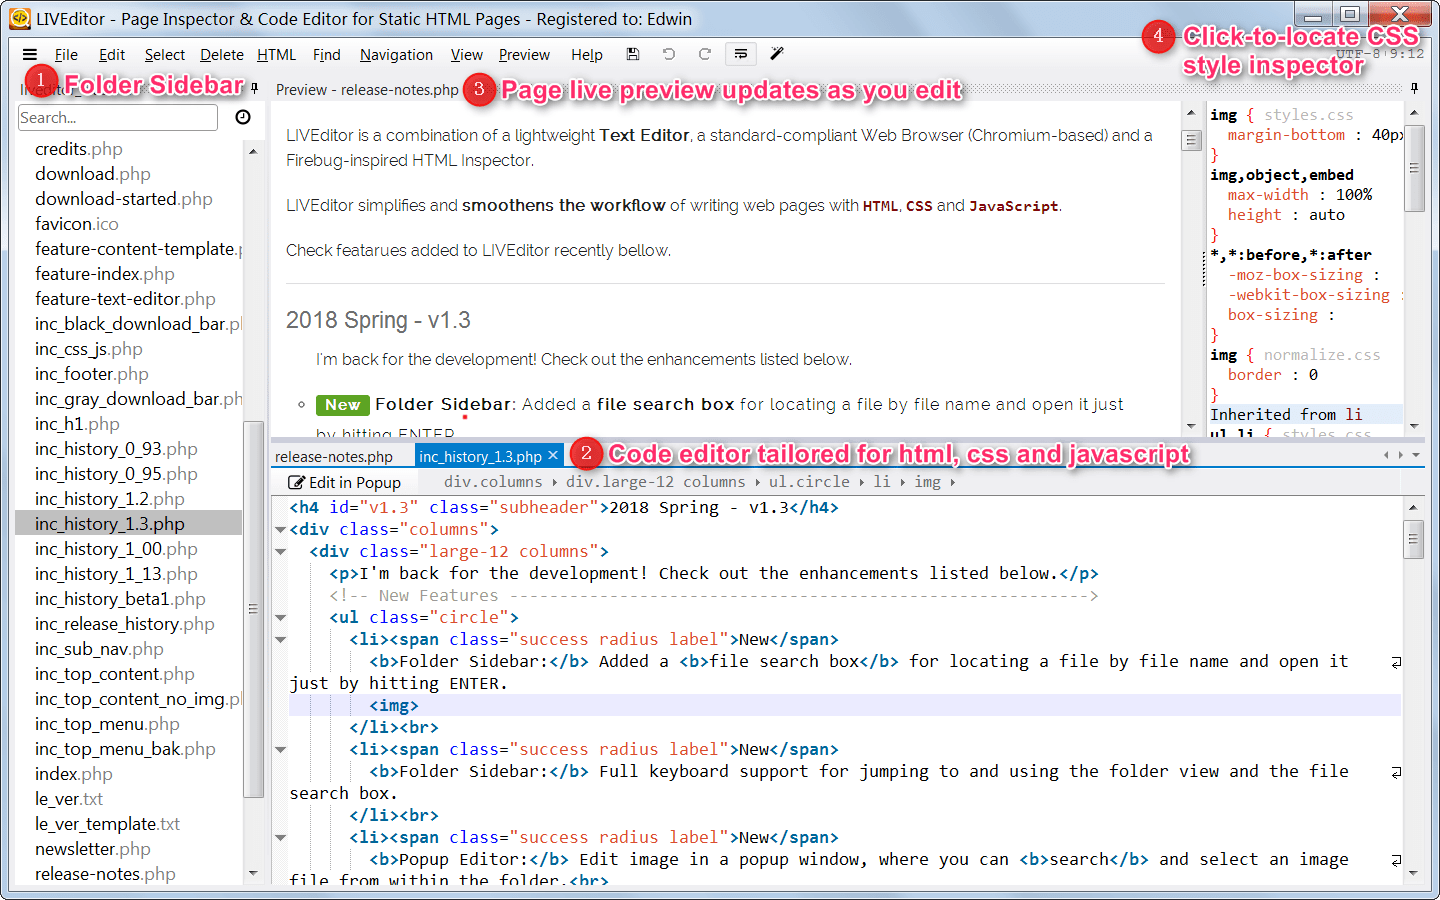Screen dimensions: 1440x900
Task: Open the Find menu
Action: coord(326,55)
